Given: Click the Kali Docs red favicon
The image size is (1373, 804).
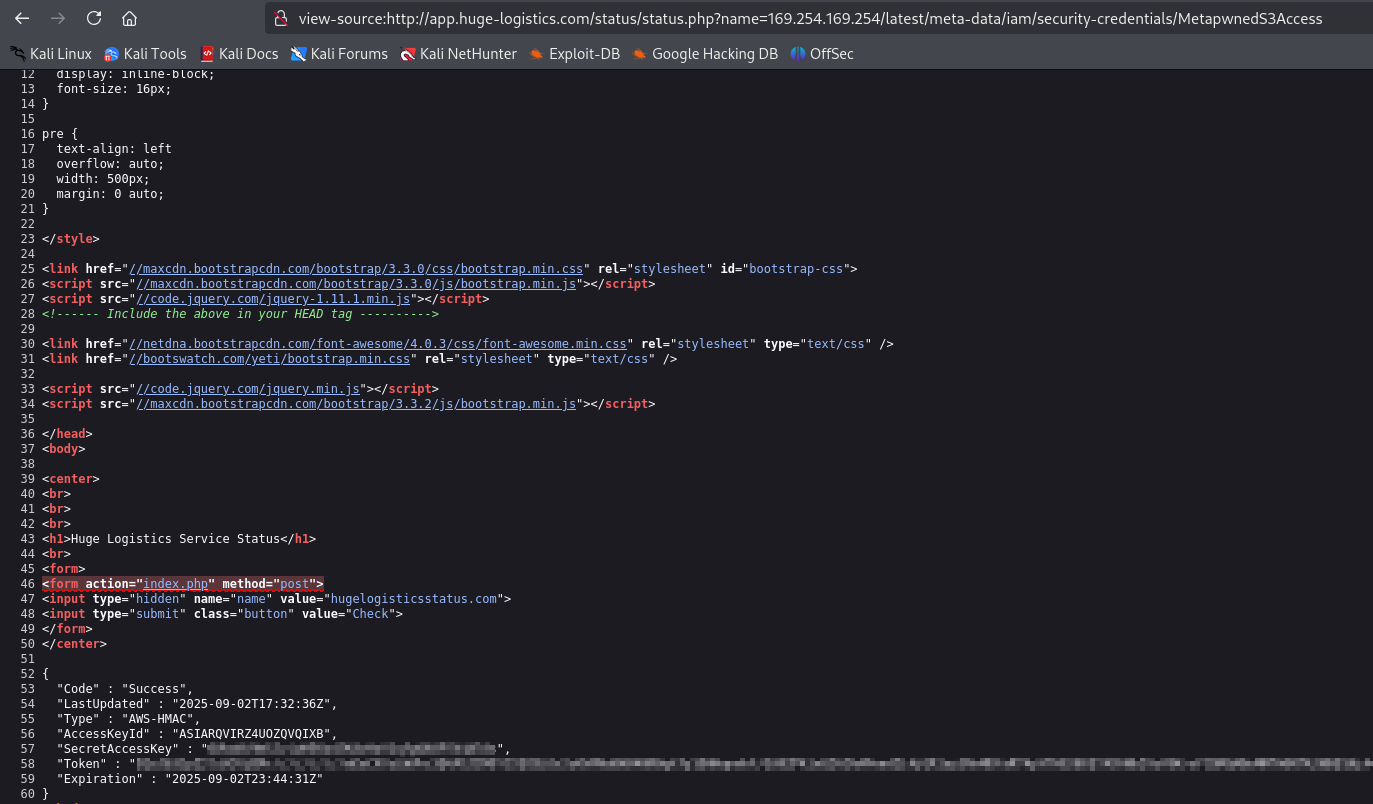Looking at the screenshot, I should coord(207,54).
